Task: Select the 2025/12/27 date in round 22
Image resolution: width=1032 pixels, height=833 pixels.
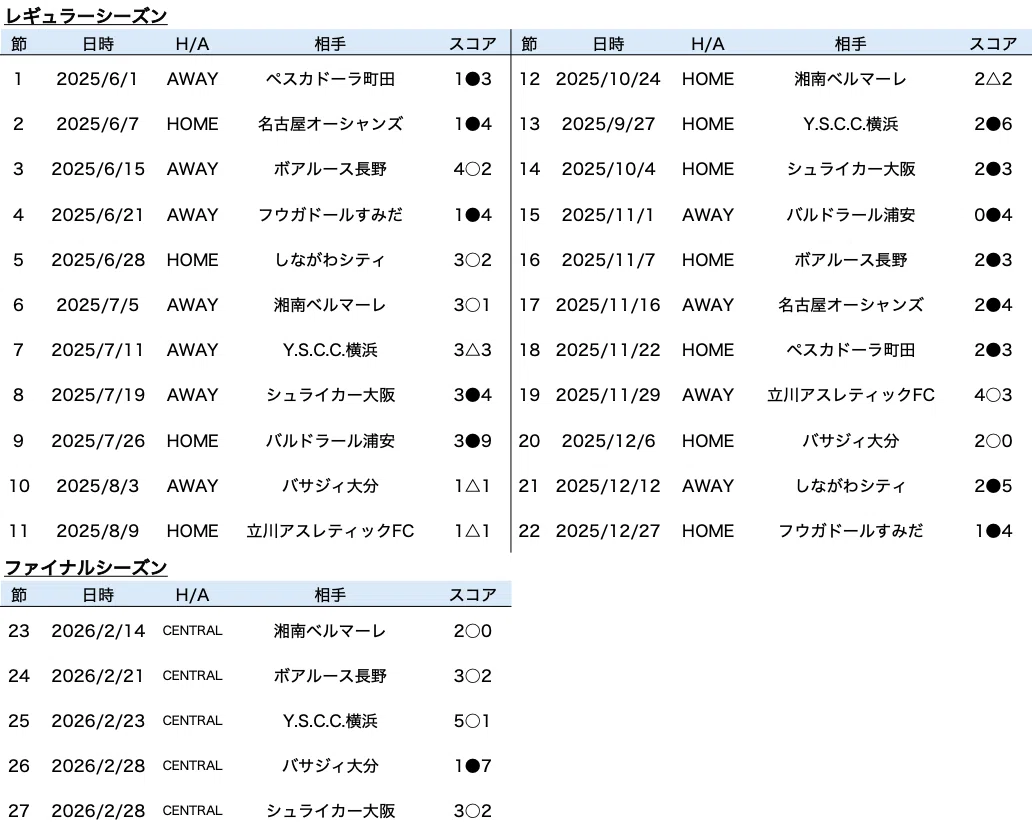Action: coord(607,531)
